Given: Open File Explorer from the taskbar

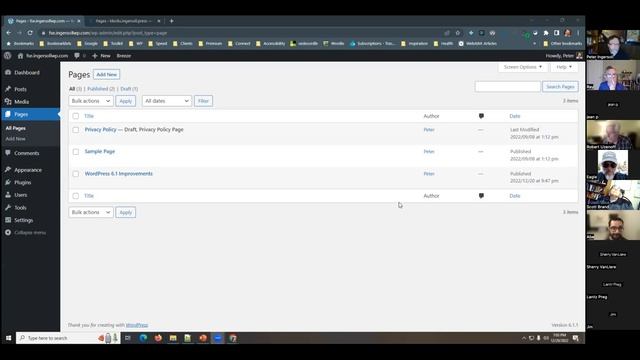Looking at the screenshot, I should [173, 338].
